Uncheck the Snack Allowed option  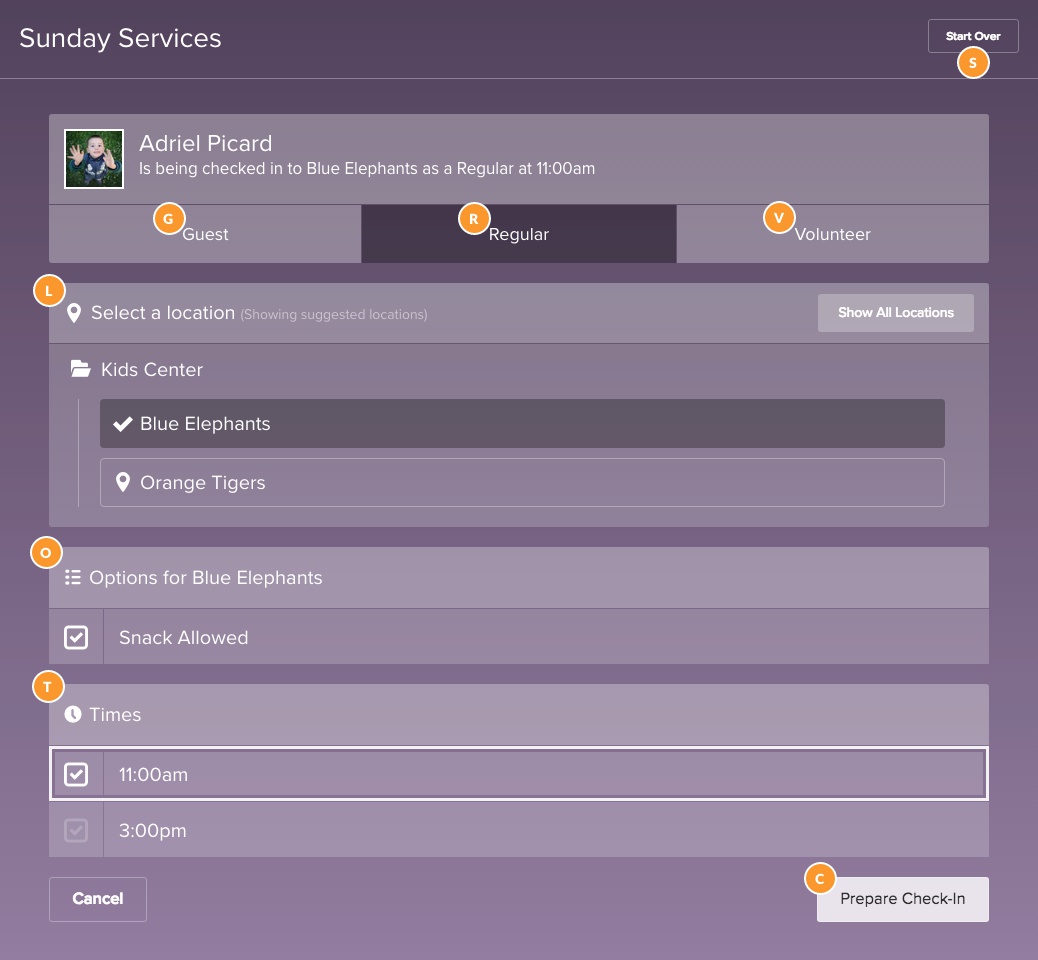click(x=76, y=636)
